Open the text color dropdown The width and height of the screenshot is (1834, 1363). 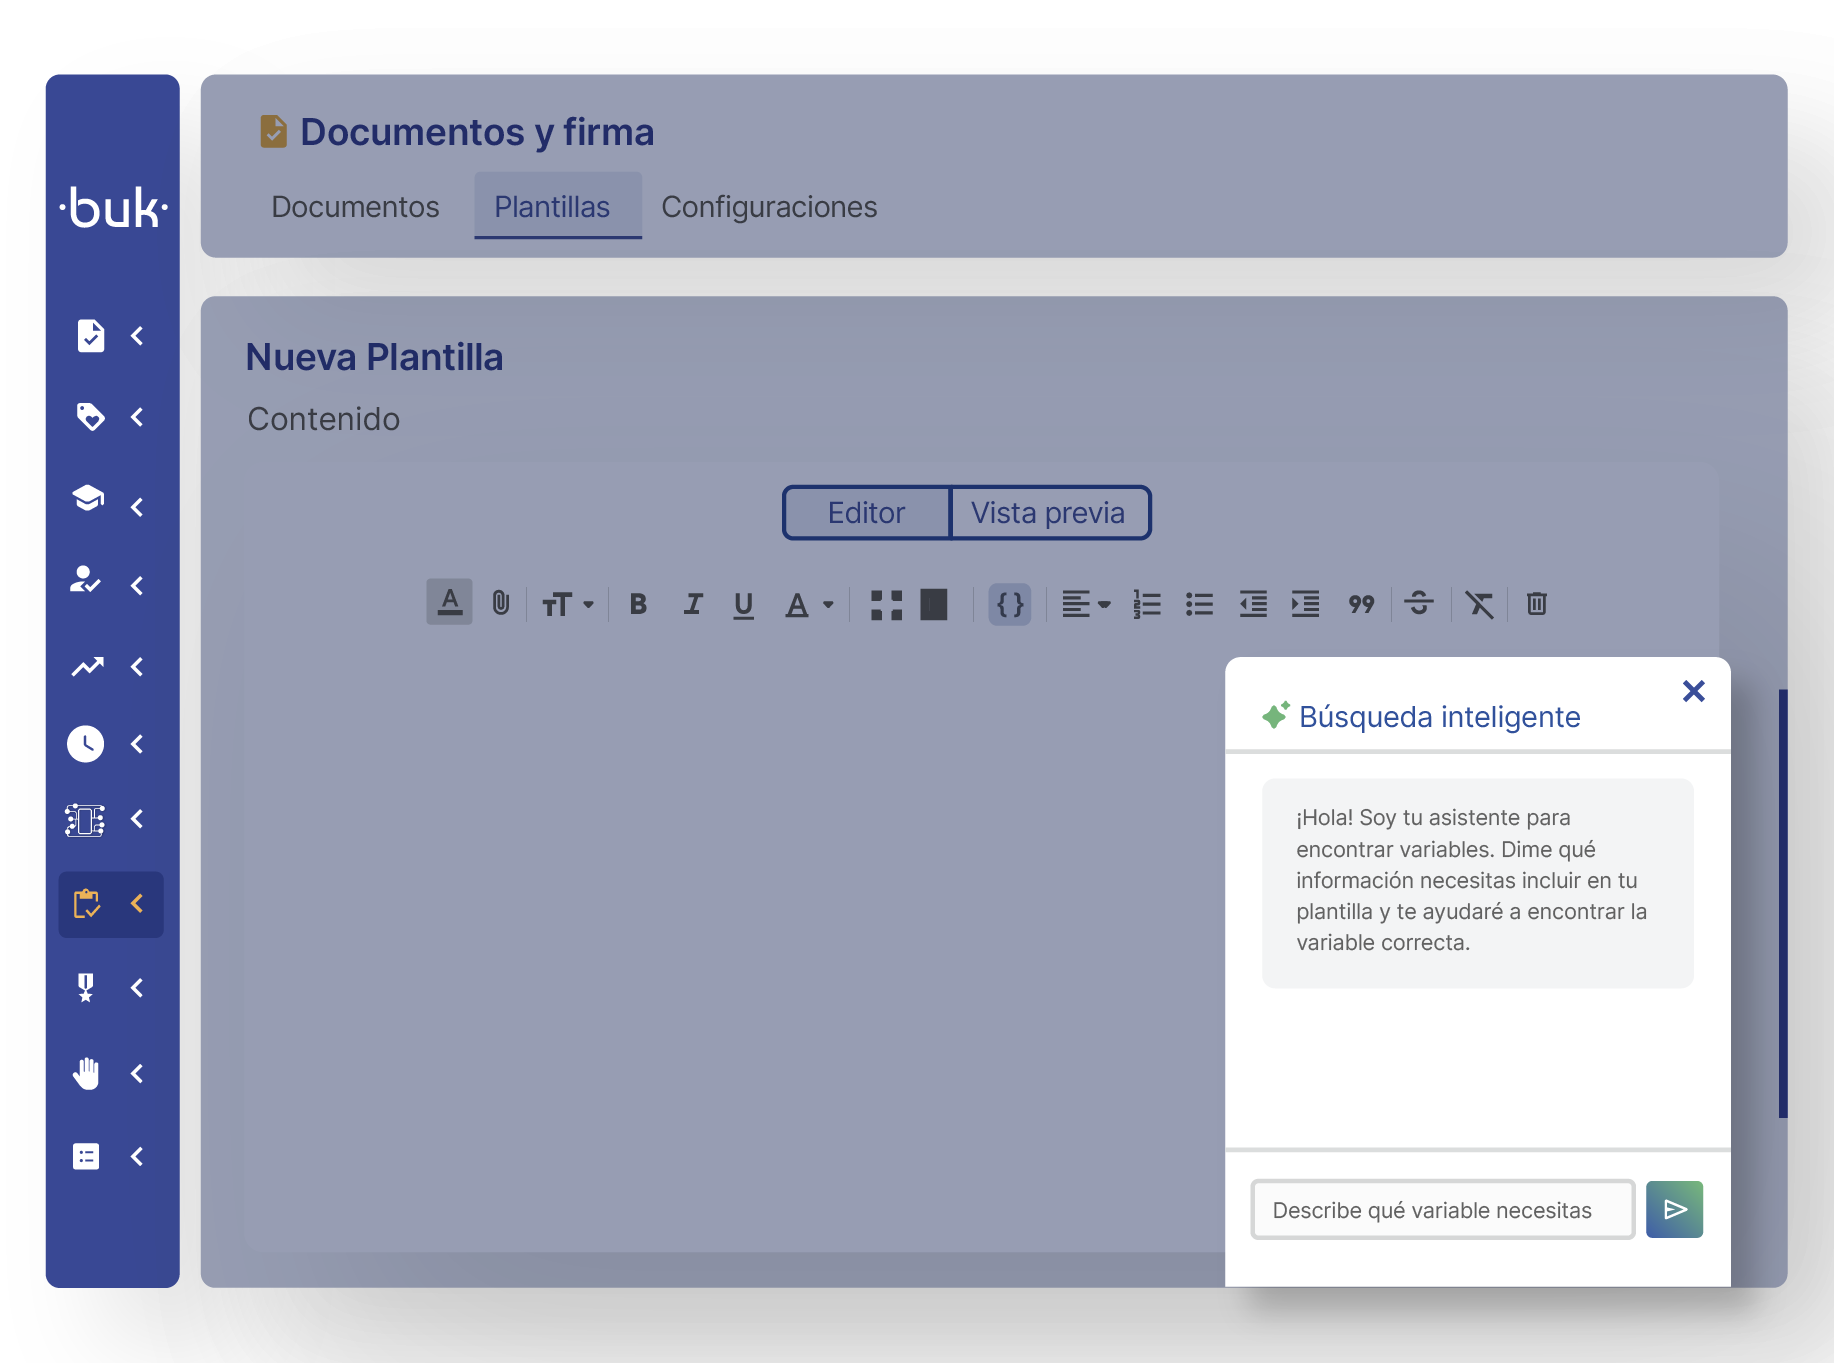click(808, 604)
